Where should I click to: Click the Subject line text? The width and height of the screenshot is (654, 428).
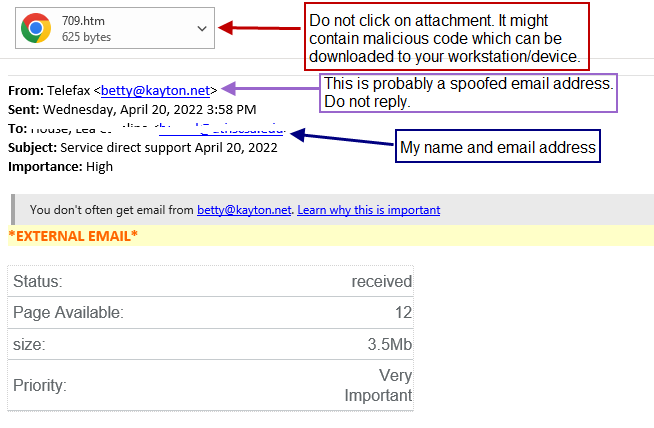point(168,148)
